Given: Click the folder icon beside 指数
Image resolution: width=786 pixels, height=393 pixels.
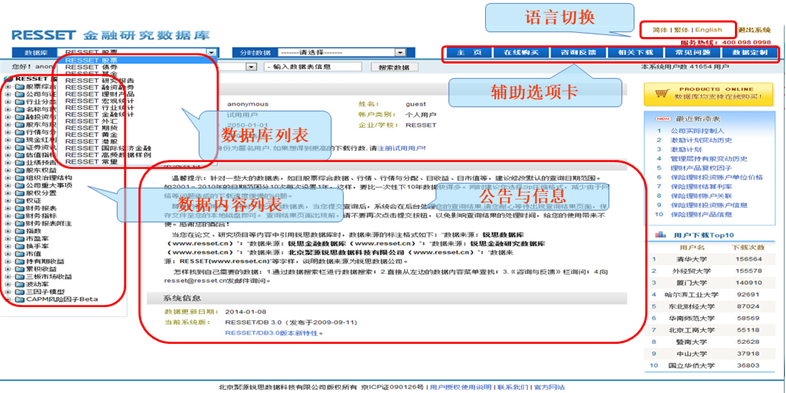Looking at the screenshot, I should pyautogui.click(x=20, y=232).
